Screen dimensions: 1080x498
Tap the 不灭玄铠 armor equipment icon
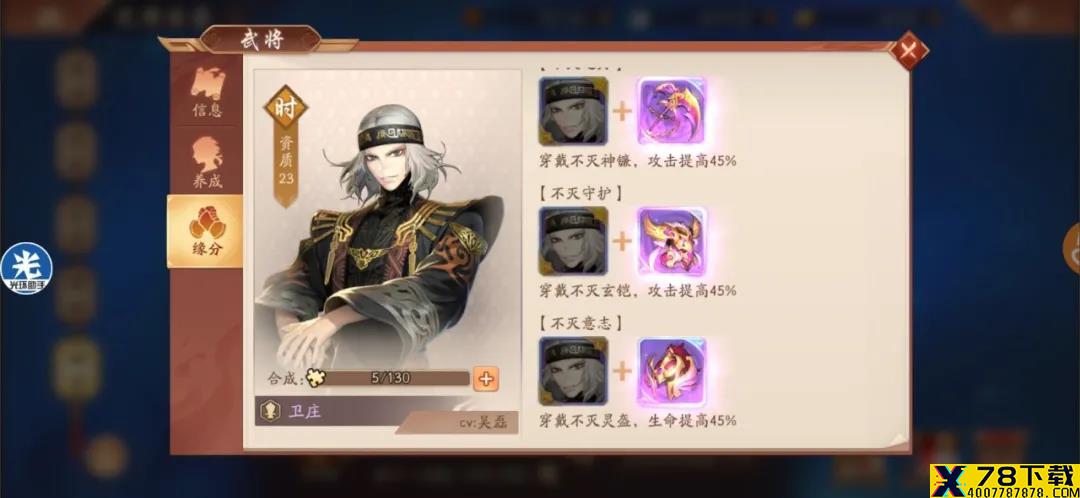672,241
